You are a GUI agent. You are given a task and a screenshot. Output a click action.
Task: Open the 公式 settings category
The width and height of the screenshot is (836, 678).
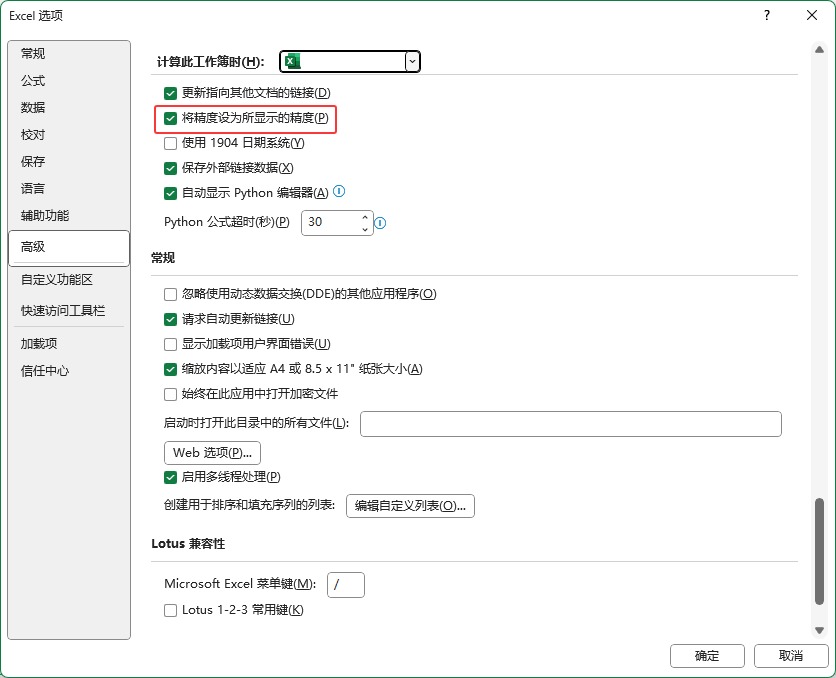(x=33, y=81)
